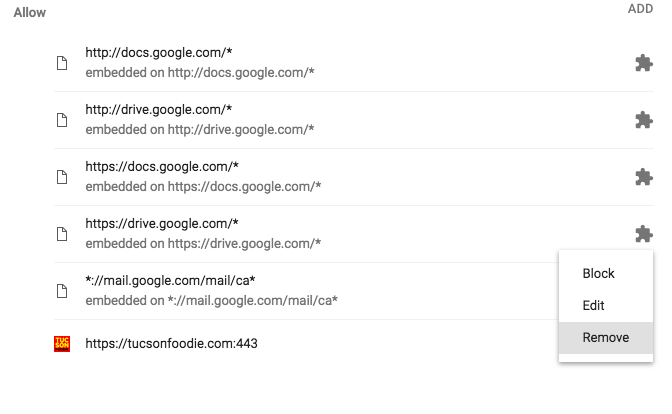
Task: Click the extension puzzle icon for https://drive.google.com/*
Action: click(x=644, y=234)
